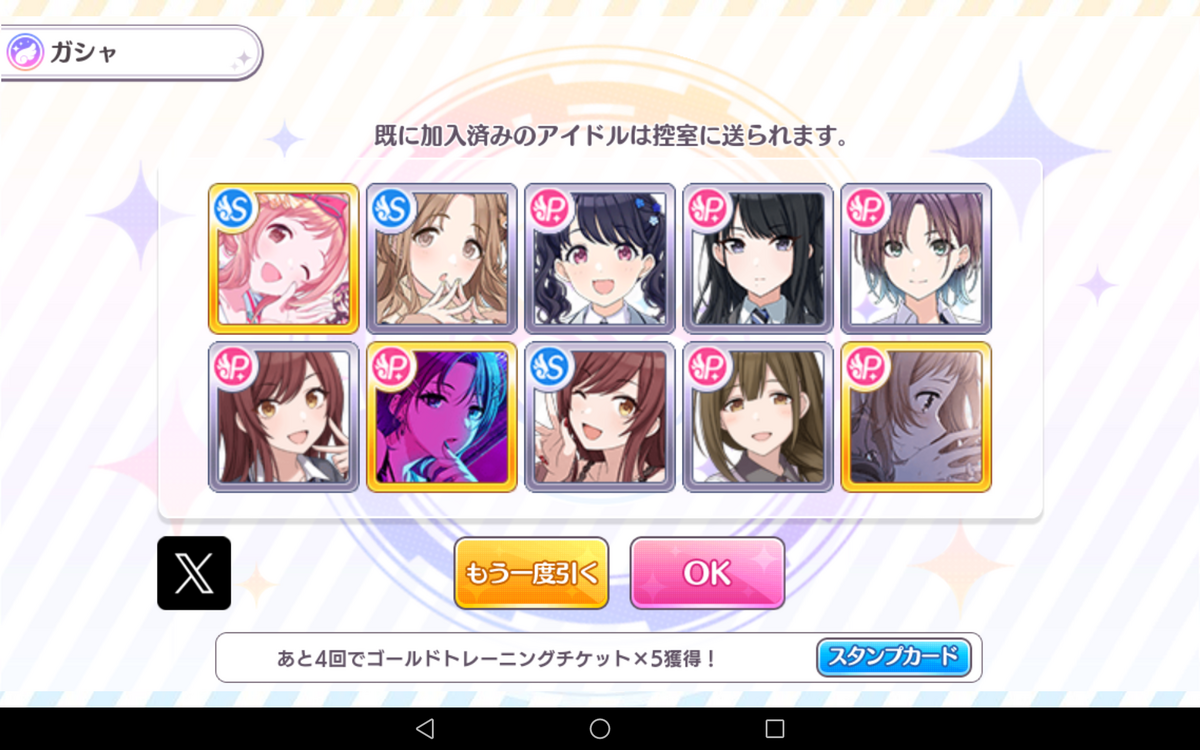This screenshot has height=750, width=1200.
Task: Select the bottom-left brown-haired idol card
Action: (284, 417)
